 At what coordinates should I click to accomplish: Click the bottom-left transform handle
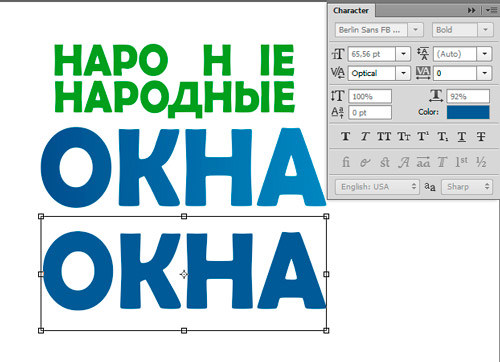coord(41,331)
